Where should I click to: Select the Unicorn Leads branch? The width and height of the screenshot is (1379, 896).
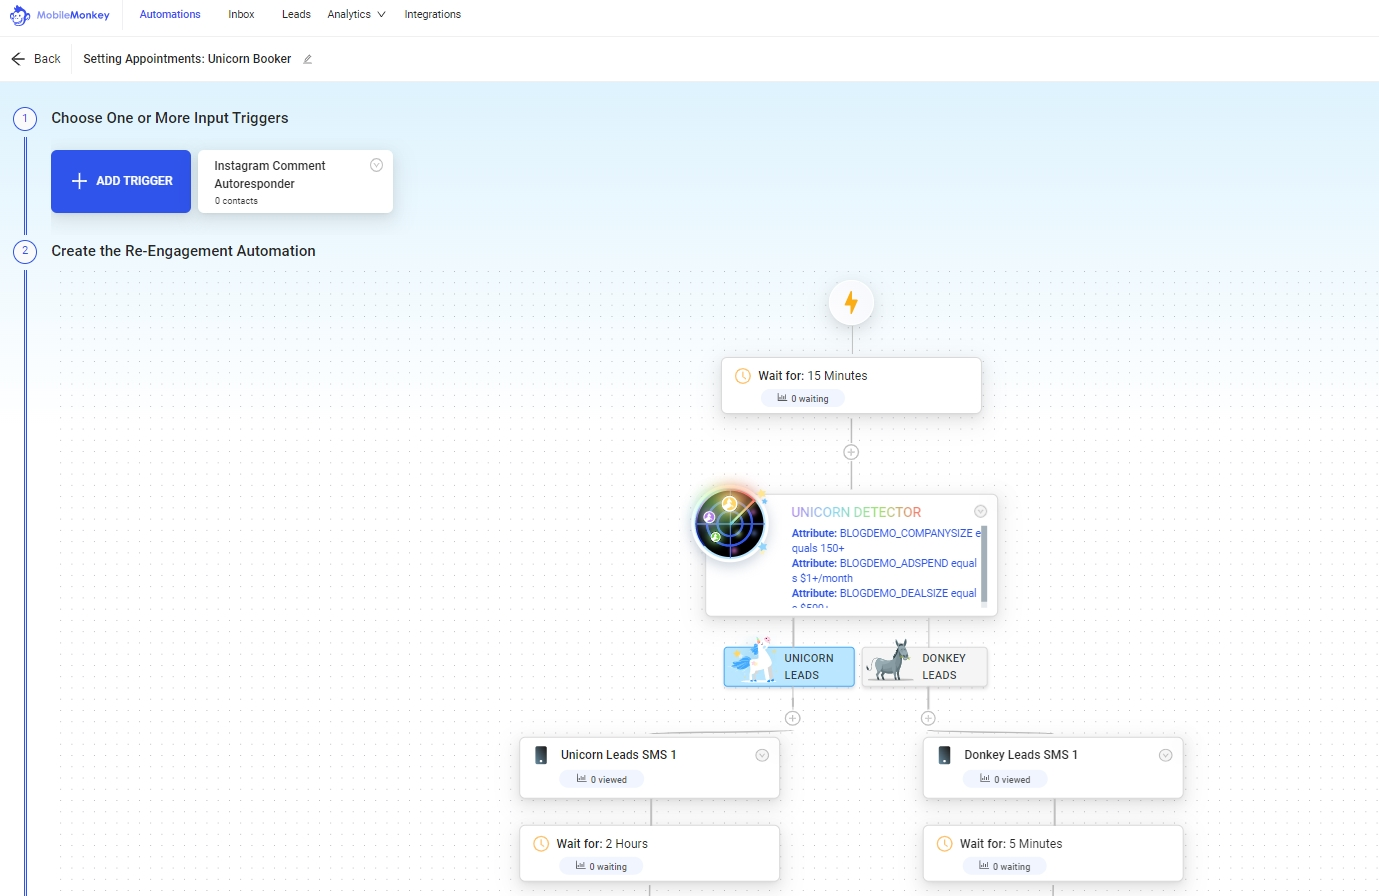pos(789,667)
